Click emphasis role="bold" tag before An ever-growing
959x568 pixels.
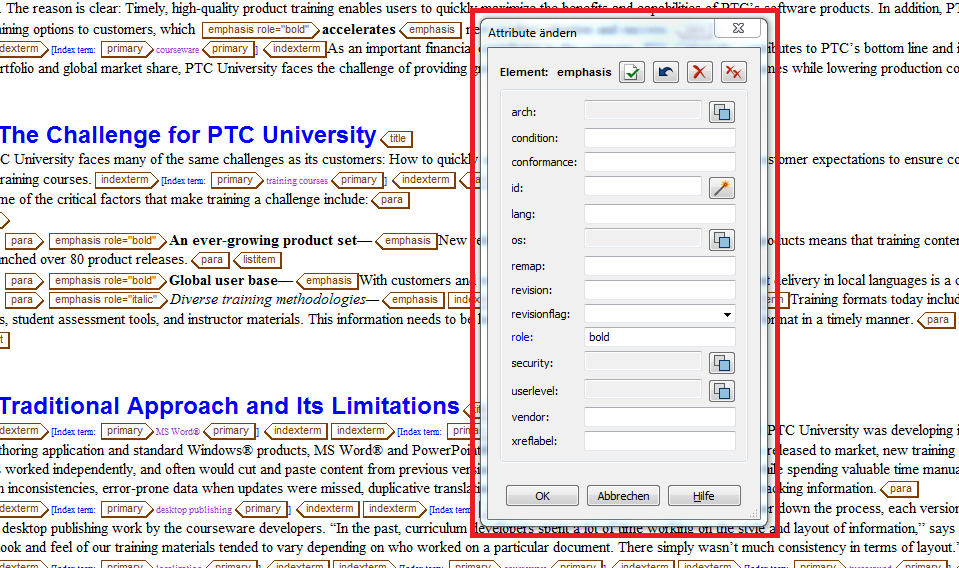click(x=108, y=241)
